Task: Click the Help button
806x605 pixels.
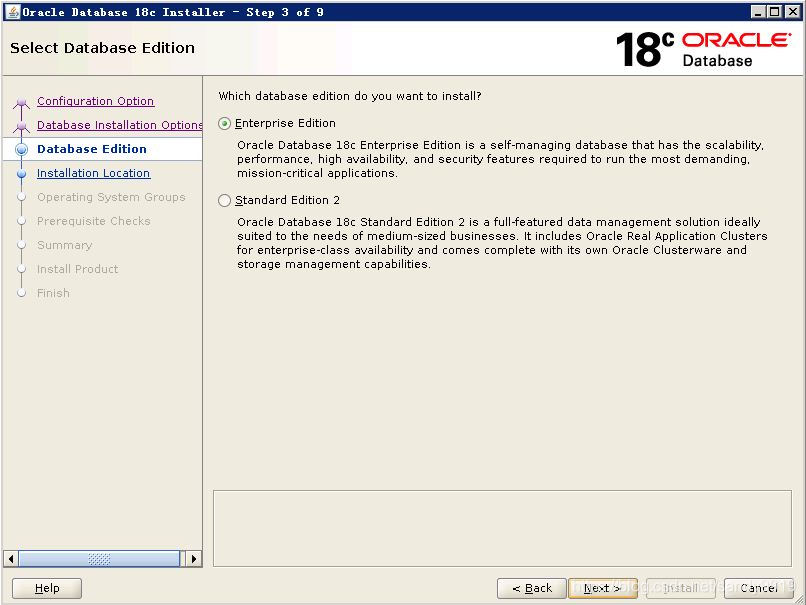Action: click(47, 588)
